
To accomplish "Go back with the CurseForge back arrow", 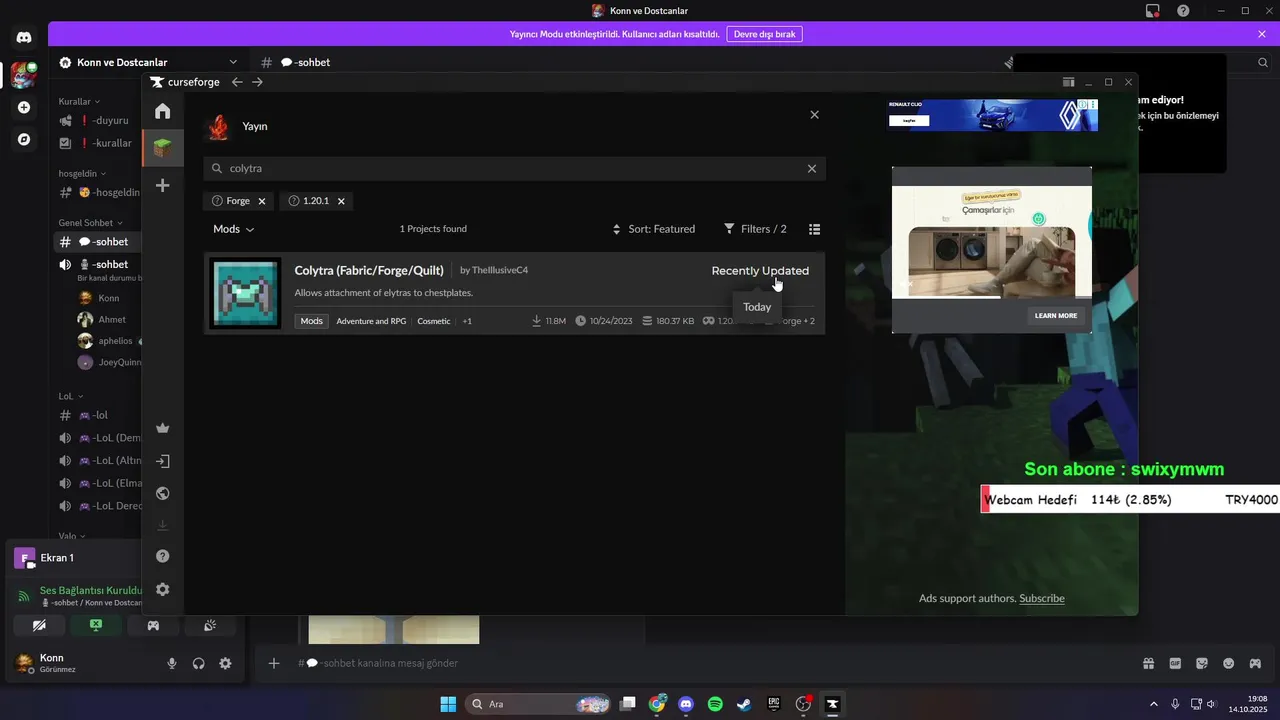I will point(237,82).
